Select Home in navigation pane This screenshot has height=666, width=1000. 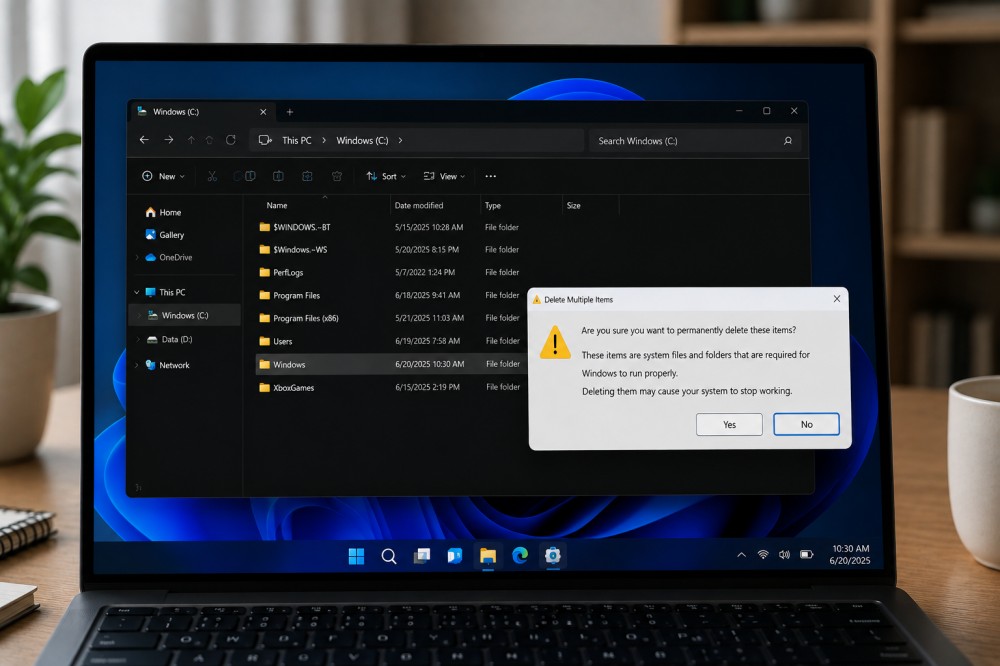(x=163, y=212)
